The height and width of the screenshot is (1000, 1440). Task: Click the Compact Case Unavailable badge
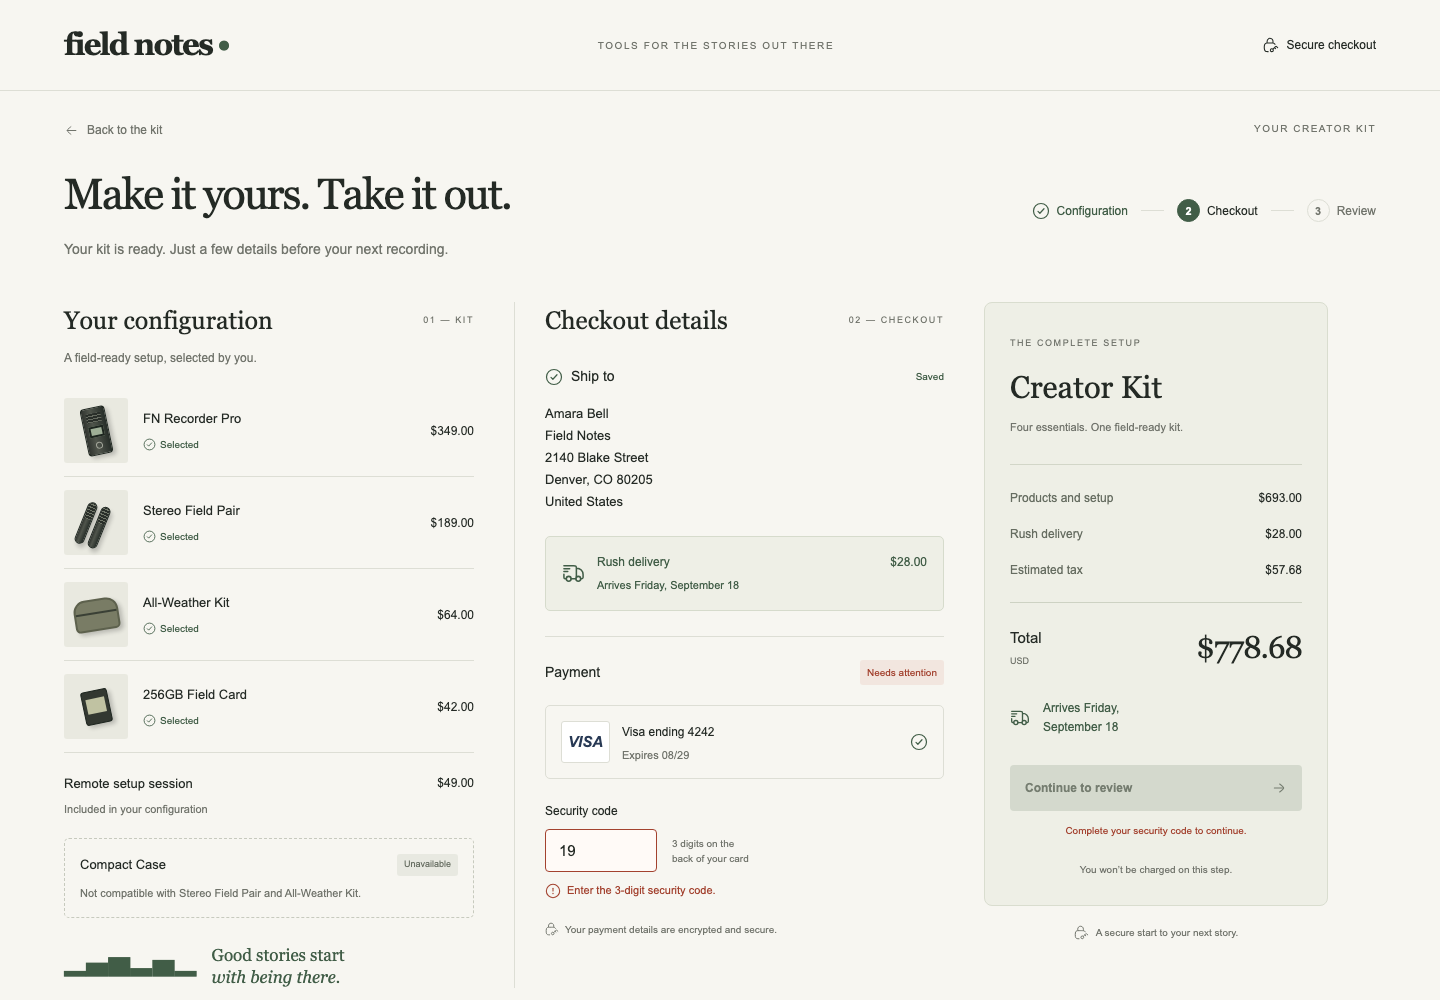(x=427, y=864)
